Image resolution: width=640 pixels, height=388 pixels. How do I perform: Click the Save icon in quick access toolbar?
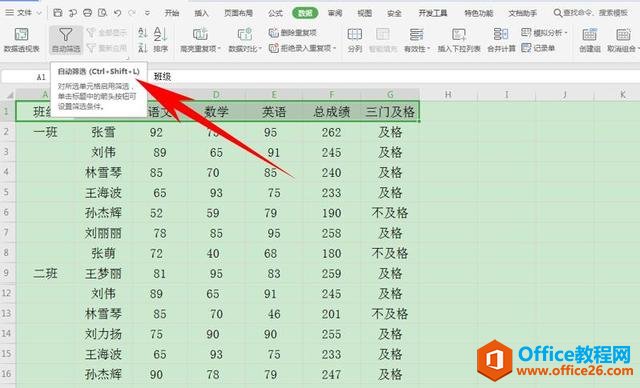pos(58,13)
